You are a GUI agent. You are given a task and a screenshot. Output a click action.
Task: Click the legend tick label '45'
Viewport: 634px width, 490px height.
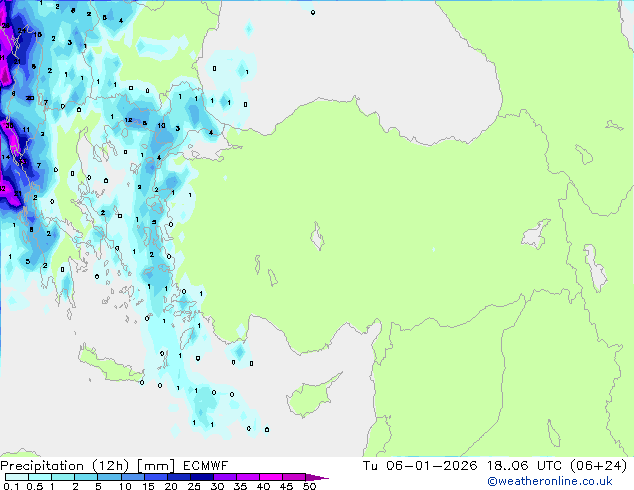(x=286, y=486)
